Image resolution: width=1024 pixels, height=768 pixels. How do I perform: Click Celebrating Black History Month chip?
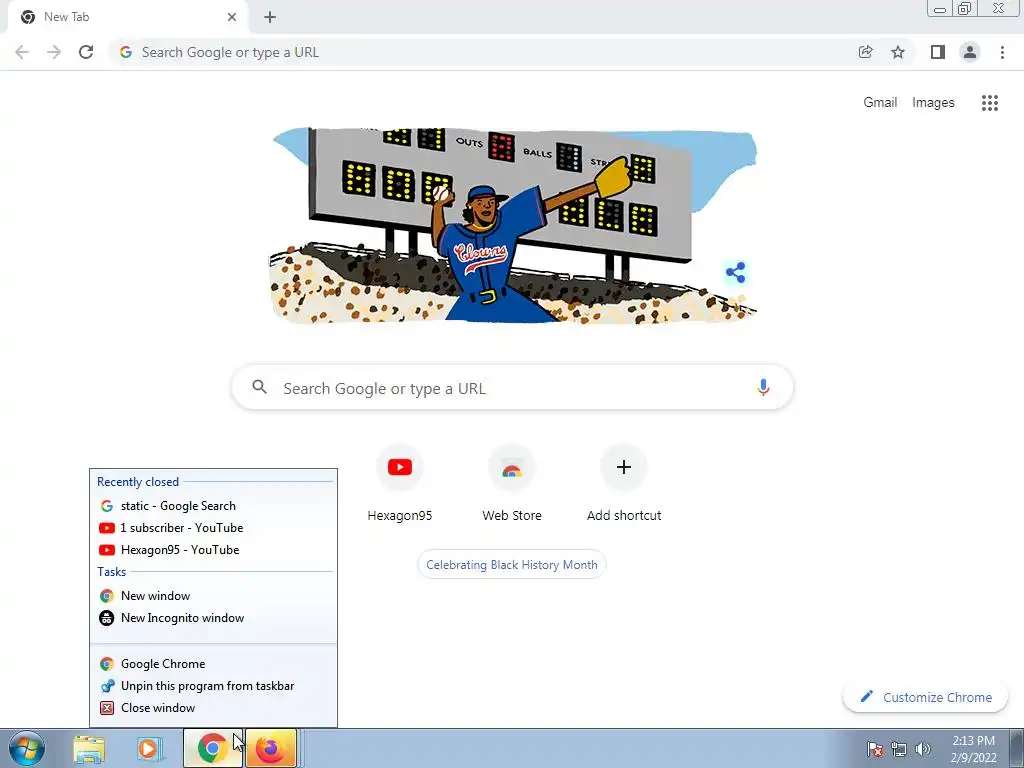tap(511, 565)
